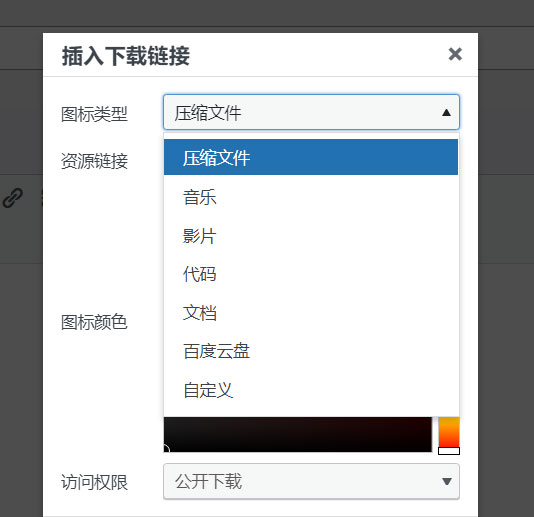This screenshot has width=534, height=517.
Task: Select the highlighted 压缩文件 option in list
Action: tap(311, 157)
